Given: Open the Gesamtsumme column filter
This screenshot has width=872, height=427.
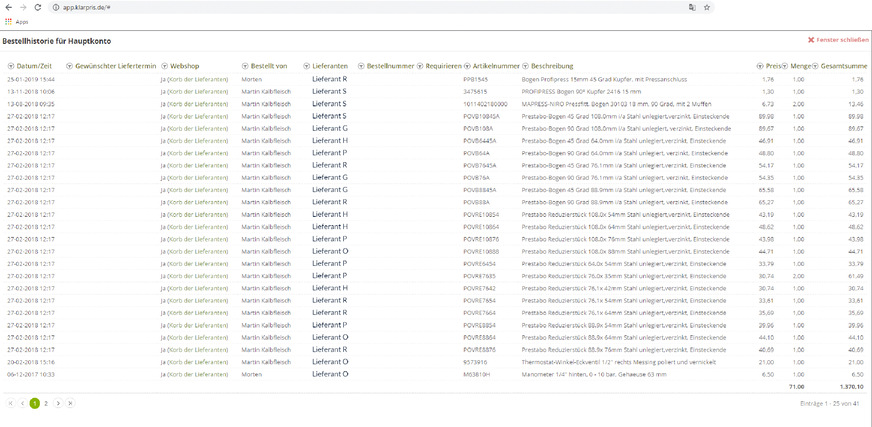Looking at the screenshot, I should pyautogui.click(x=815, y=66).
